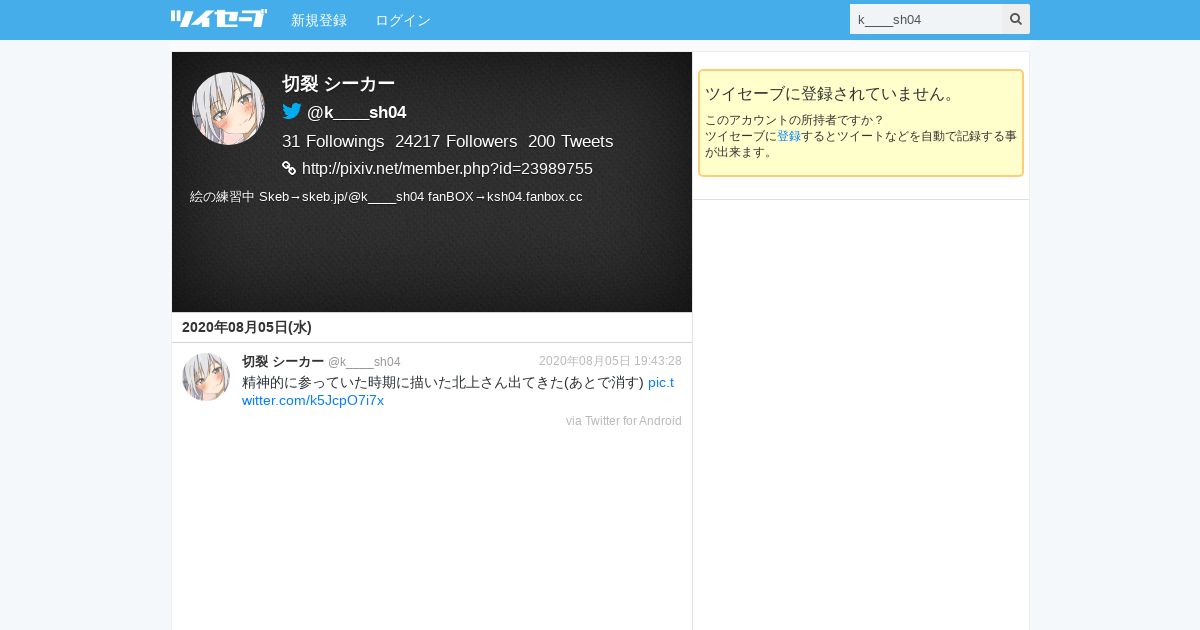Open the tweet author's small avatar
The height and width of the screenshot is (630, 1200).
click(x=206, y=377)
